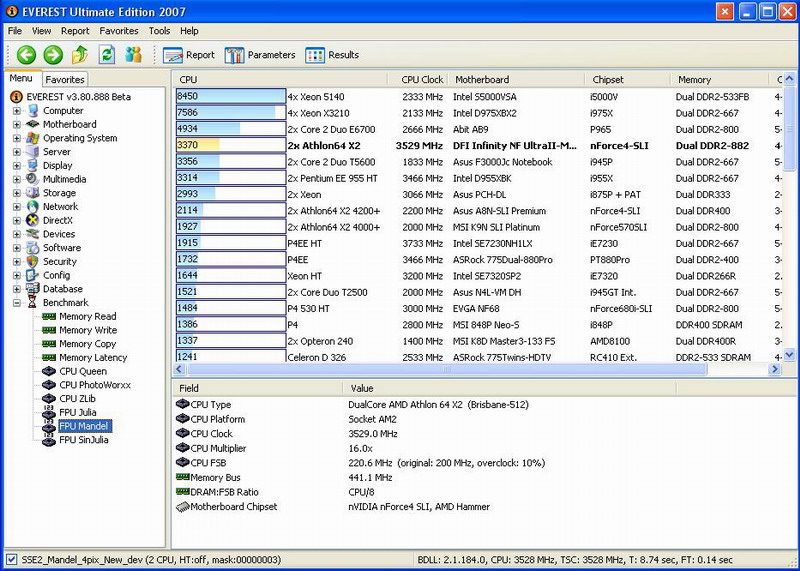Expand the Motherboard tree node
This screenshot has width=800, height=571.
click(17, 125)
